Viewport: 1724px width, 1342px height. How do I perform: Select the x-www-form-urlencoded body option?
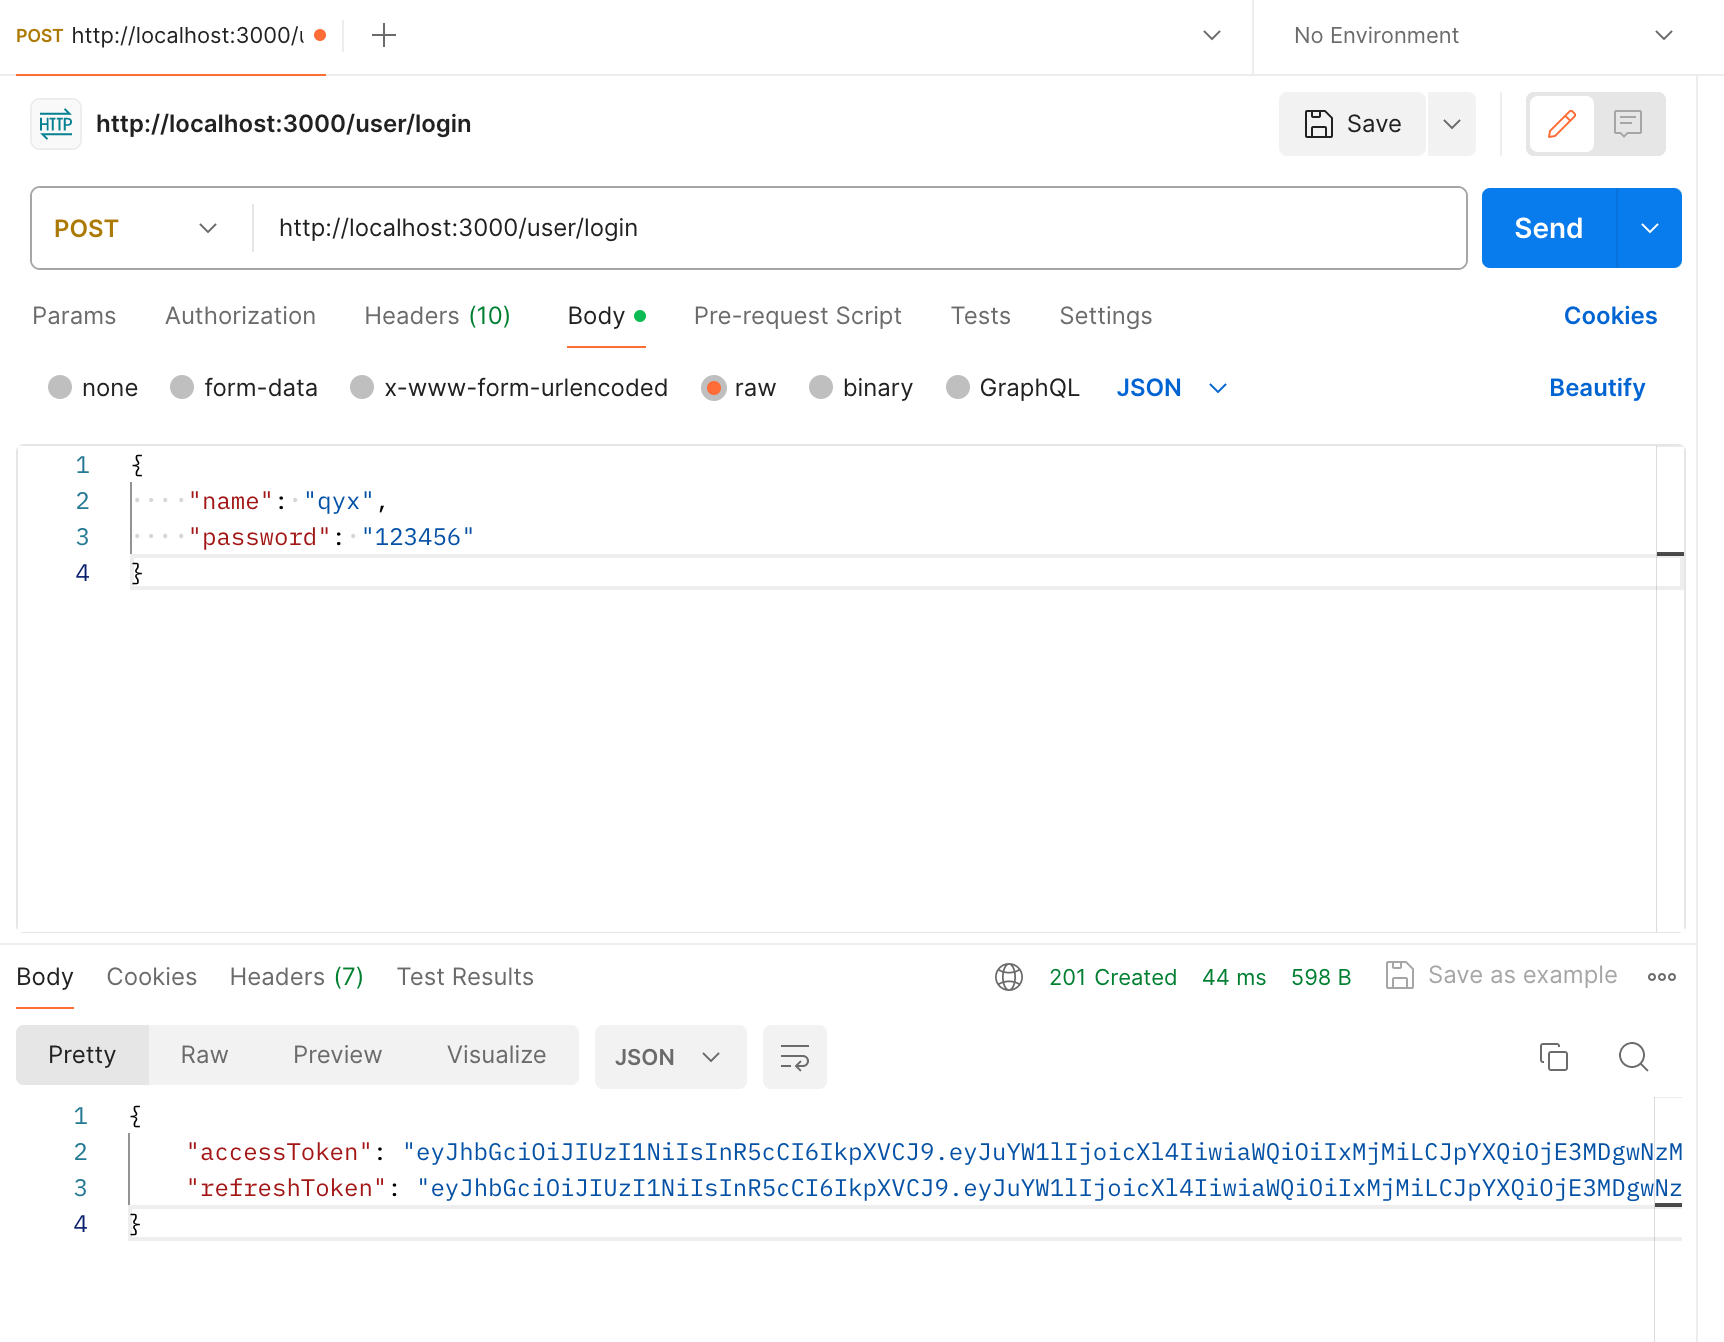coord(509,388)
